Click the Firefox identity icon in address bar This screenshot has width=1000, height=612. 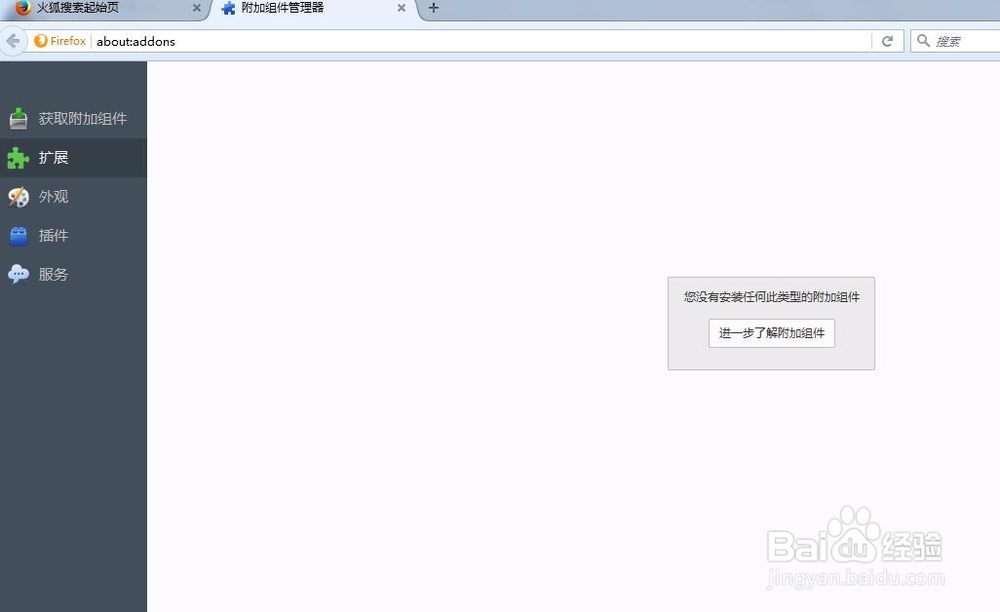tap(41, 41)
